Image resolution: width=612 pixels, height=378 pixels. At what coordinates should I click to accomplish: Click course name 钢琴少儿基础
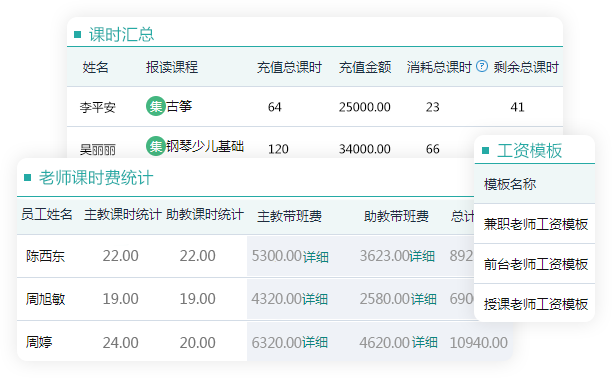(205, 146)
